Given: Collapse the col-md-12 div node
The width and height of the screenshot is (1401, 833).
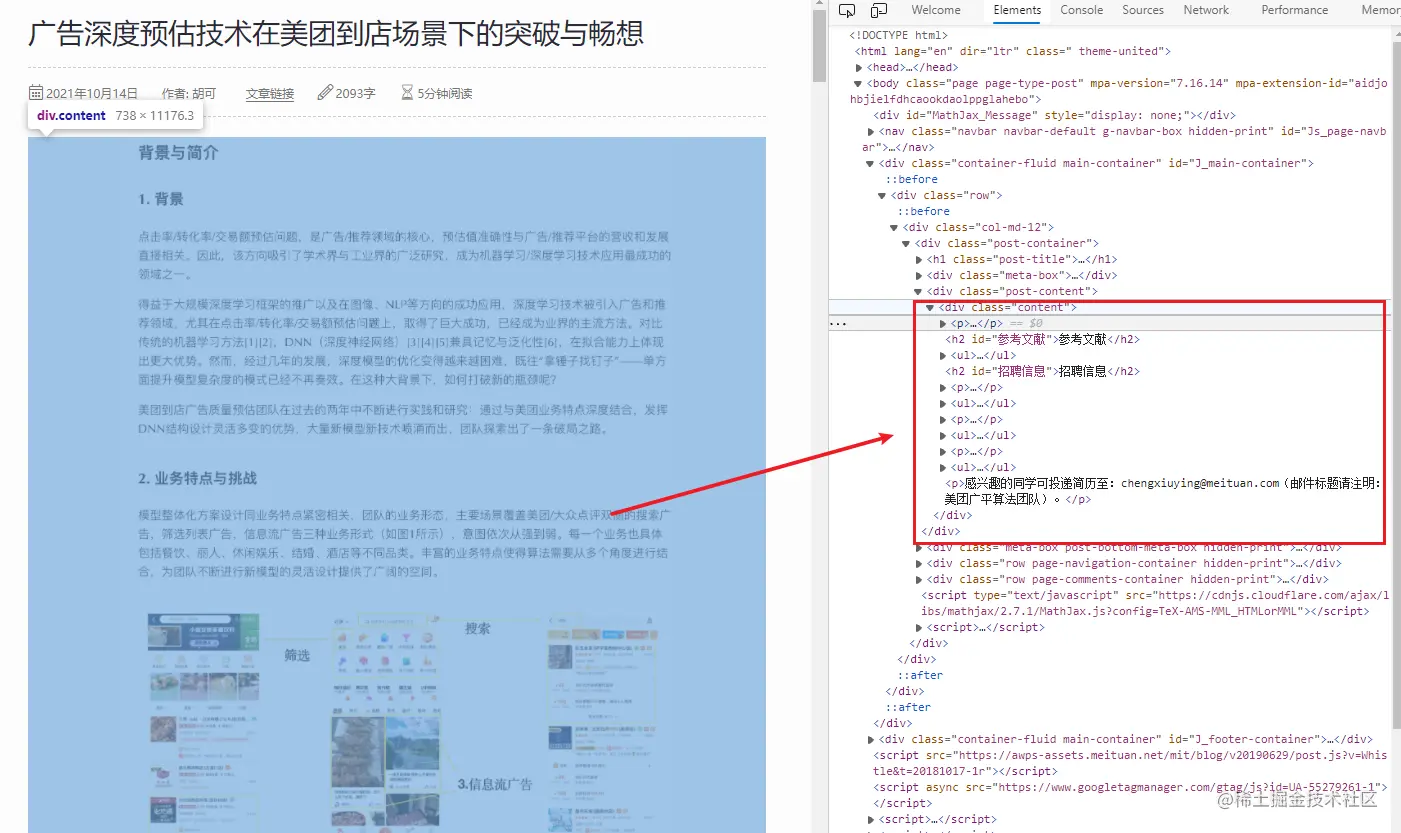Looking at the screenshot, I should point(894,227).
